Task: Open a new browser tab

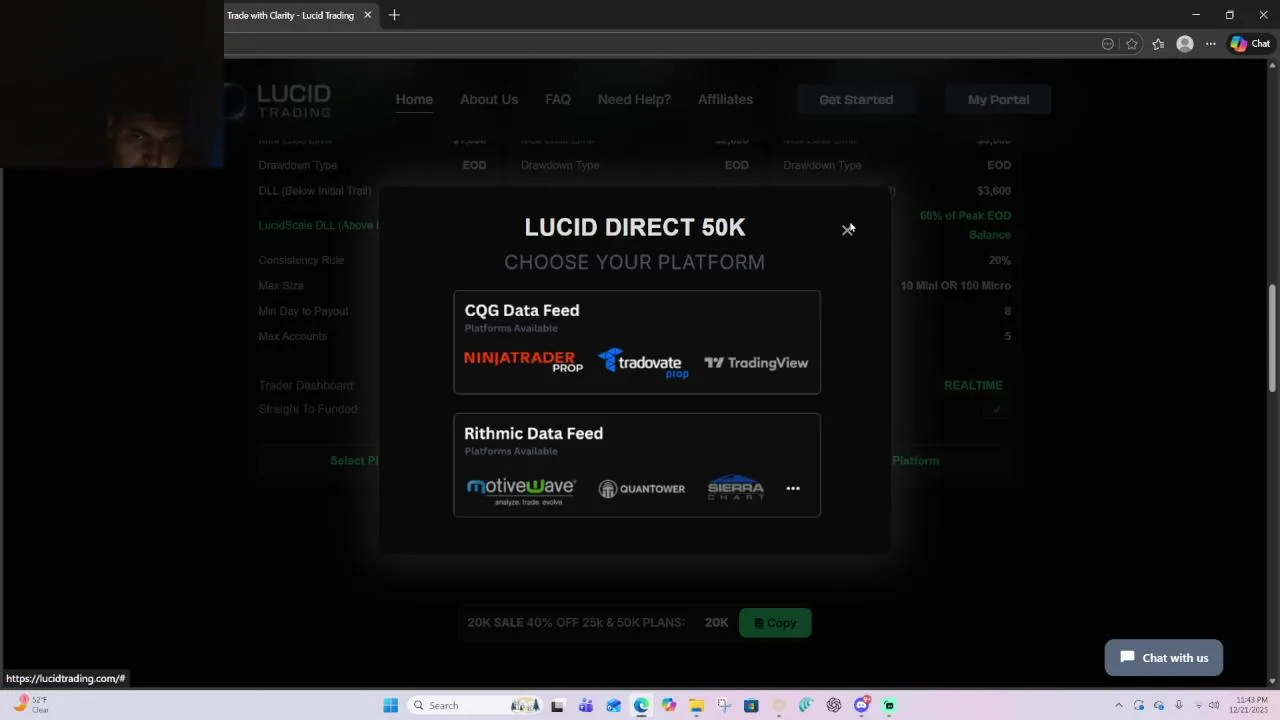Action: tap(394, 15)
